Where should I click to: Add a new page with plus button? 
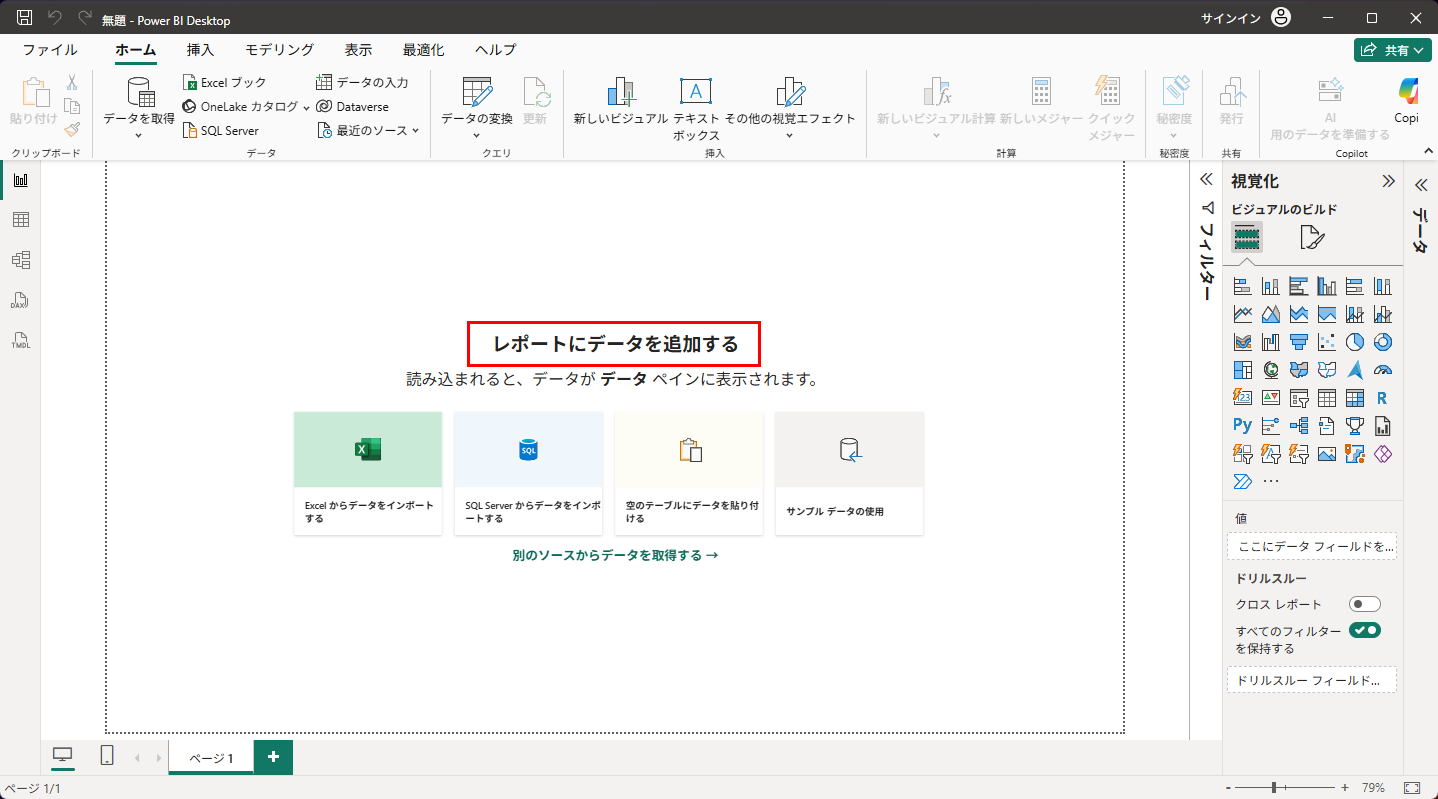click(273, 757)
